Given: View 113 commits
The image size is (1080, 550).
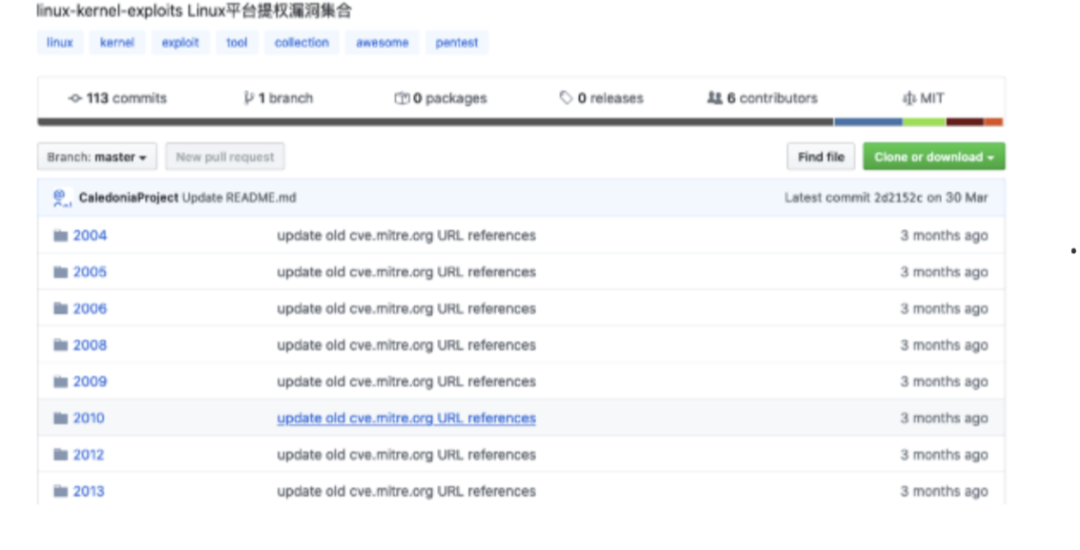Looking at the screenshot, I should 118,98.
